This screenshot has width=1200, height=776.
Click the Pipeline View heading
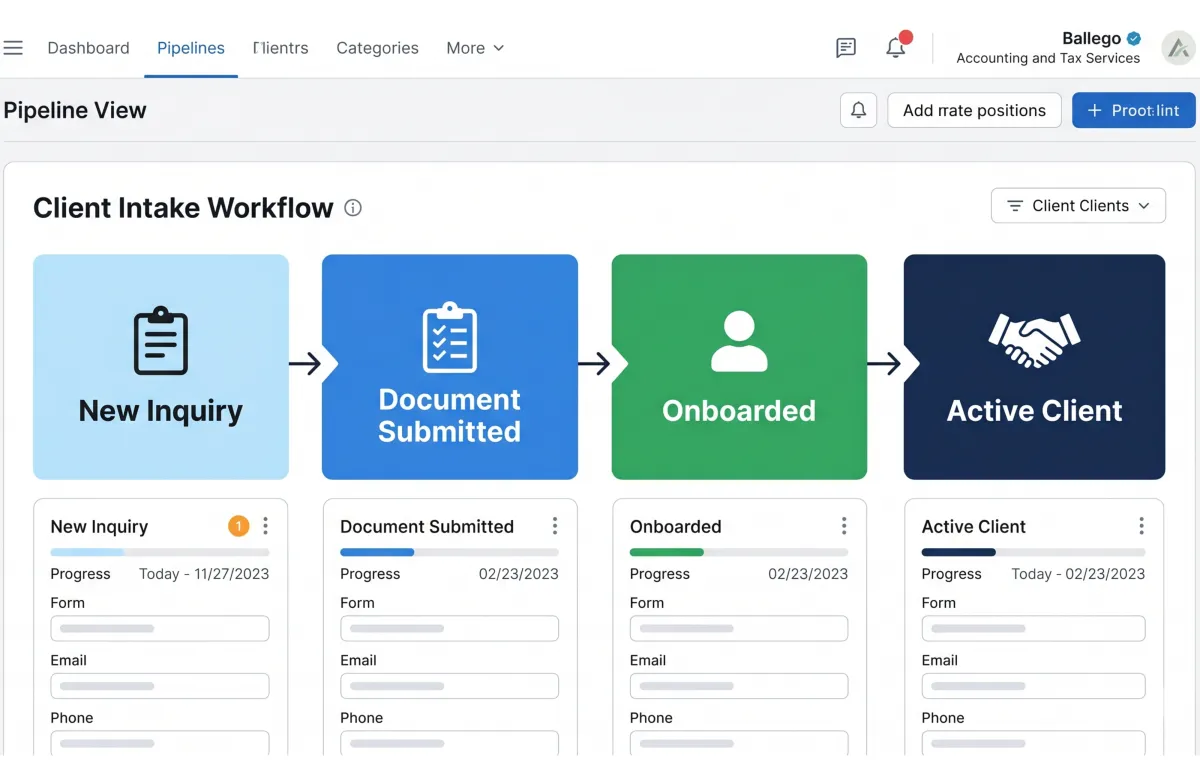coord(75,110)
